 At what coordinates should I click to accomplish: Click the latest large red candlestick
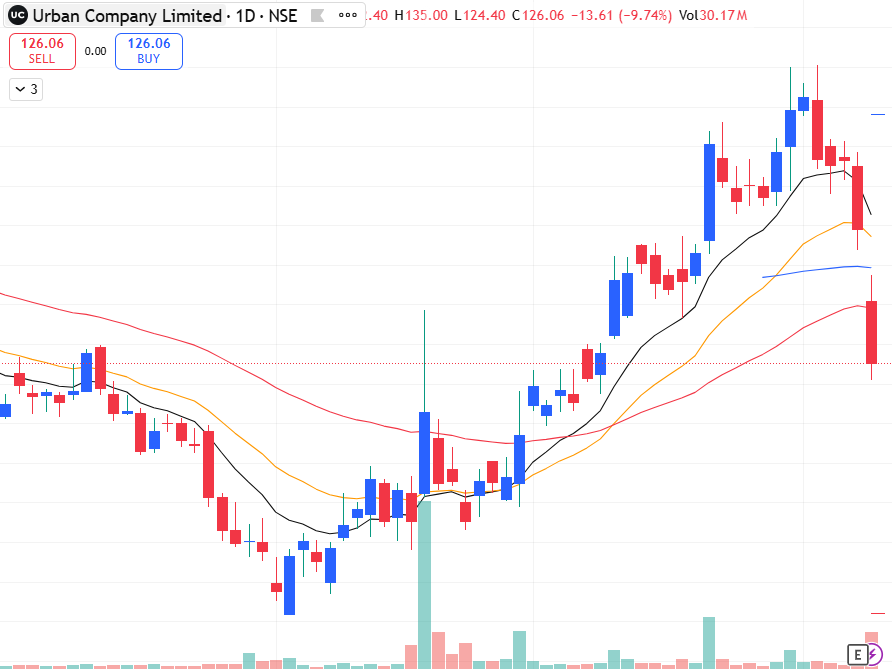[x=872, y=332]
